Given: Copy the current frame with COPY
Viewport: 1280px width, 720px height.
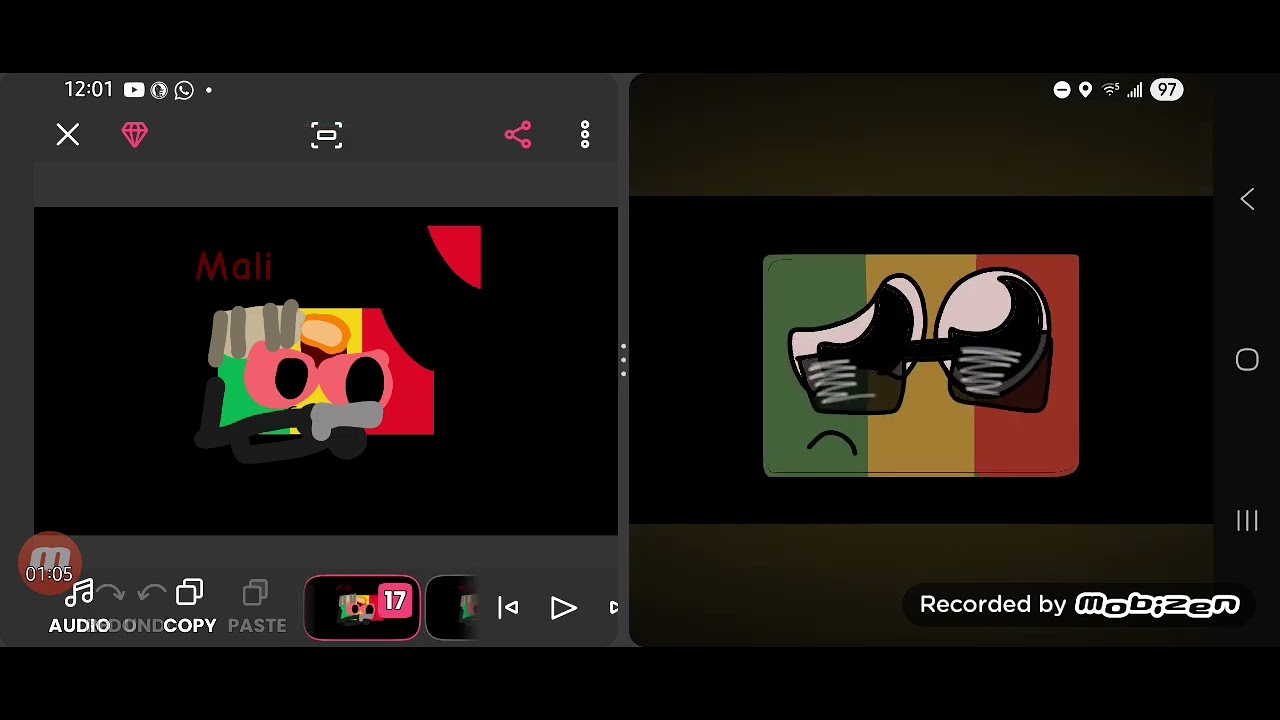Looking at the screenshot, I should tap(190, 607).
